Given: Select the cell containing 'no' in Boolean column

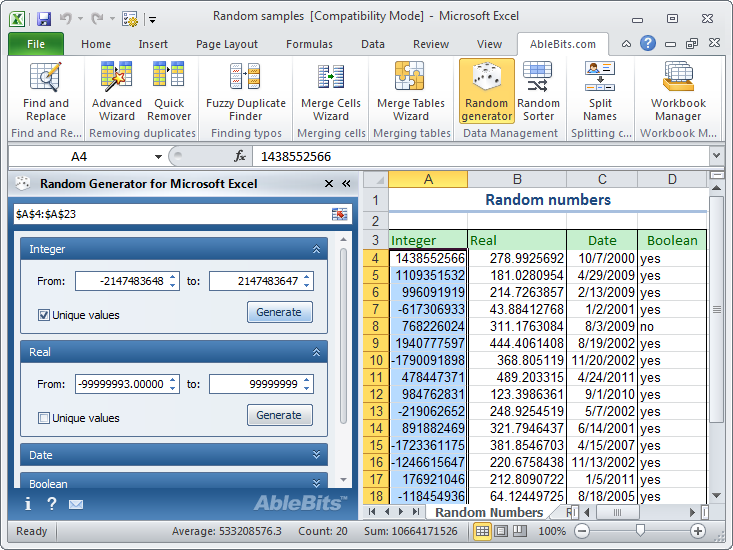Looking at the screenshot, I should coord(672,326).
